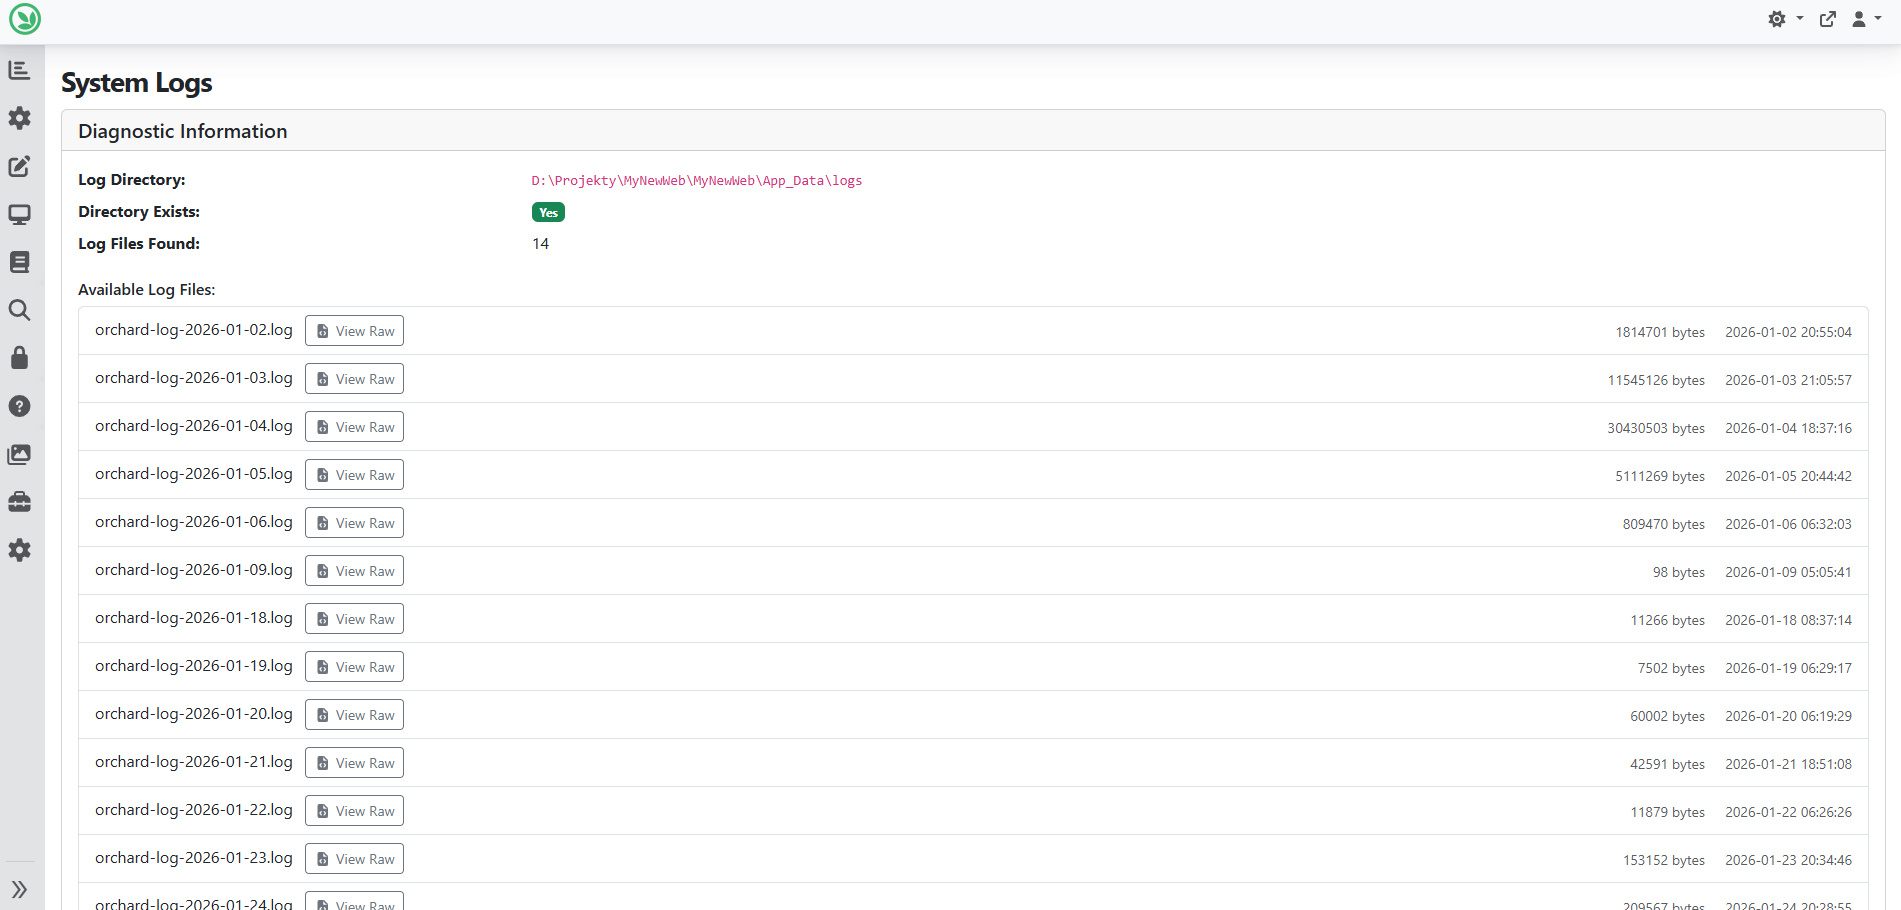Open the user account dropdown
The image size is (1901, 910).
click(1866, 19)
